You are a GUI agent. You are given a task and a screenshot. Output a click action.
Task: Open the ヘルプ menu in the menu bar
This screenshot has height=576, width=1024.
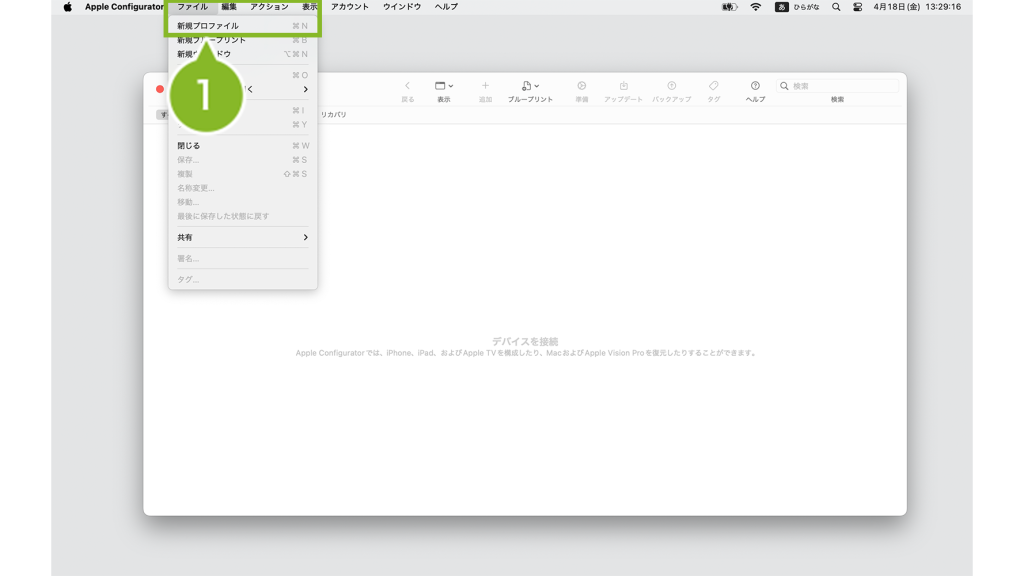click(447, 7)
